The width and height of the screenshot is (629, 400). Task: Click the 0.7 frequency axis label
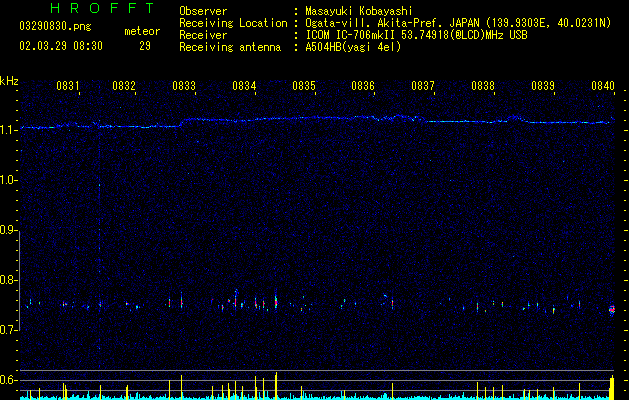point(9,330)
